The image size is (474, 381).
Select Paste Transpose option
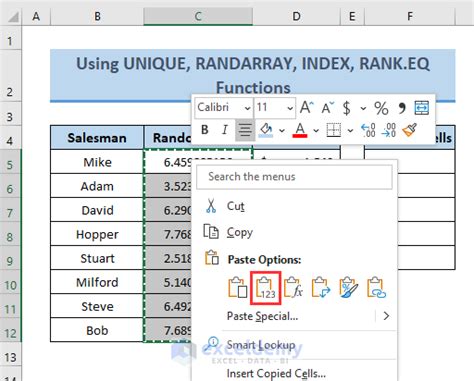(321, 287)
